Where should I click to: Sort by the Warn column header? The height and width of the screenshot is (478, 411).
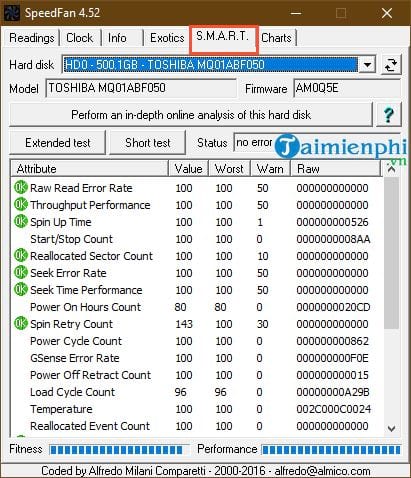pyautogui.click(x=270, y=169)
